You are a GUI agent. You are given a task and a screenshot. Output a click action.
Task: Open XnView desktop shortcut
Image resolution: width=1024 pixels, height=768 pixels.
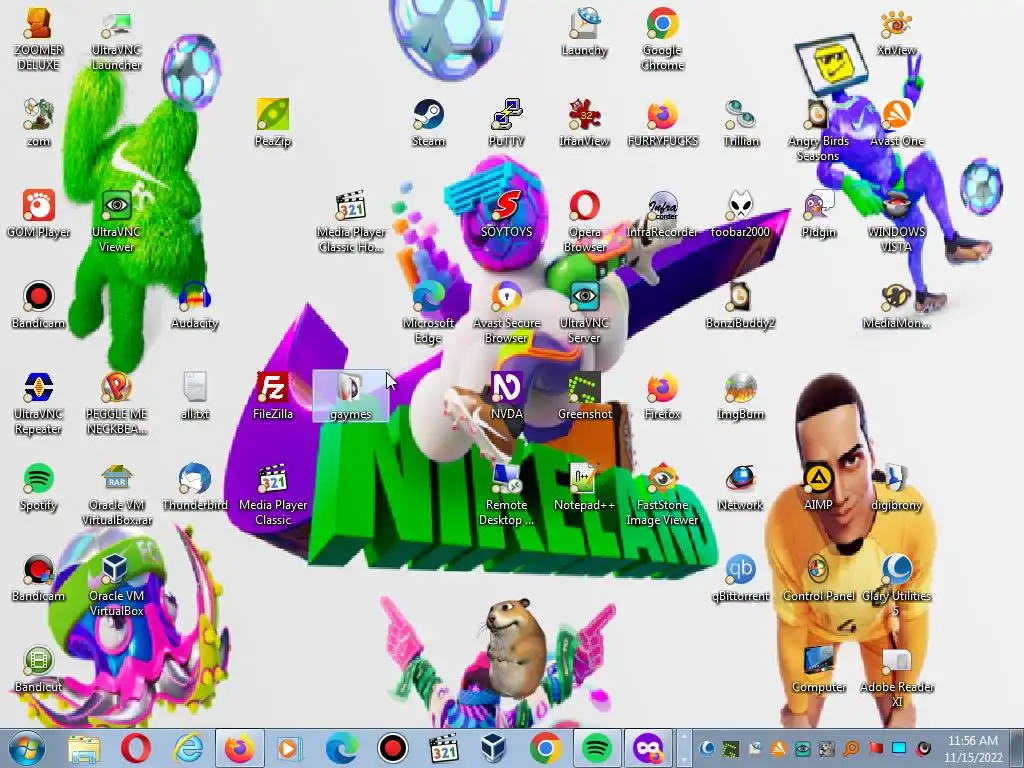896,31
